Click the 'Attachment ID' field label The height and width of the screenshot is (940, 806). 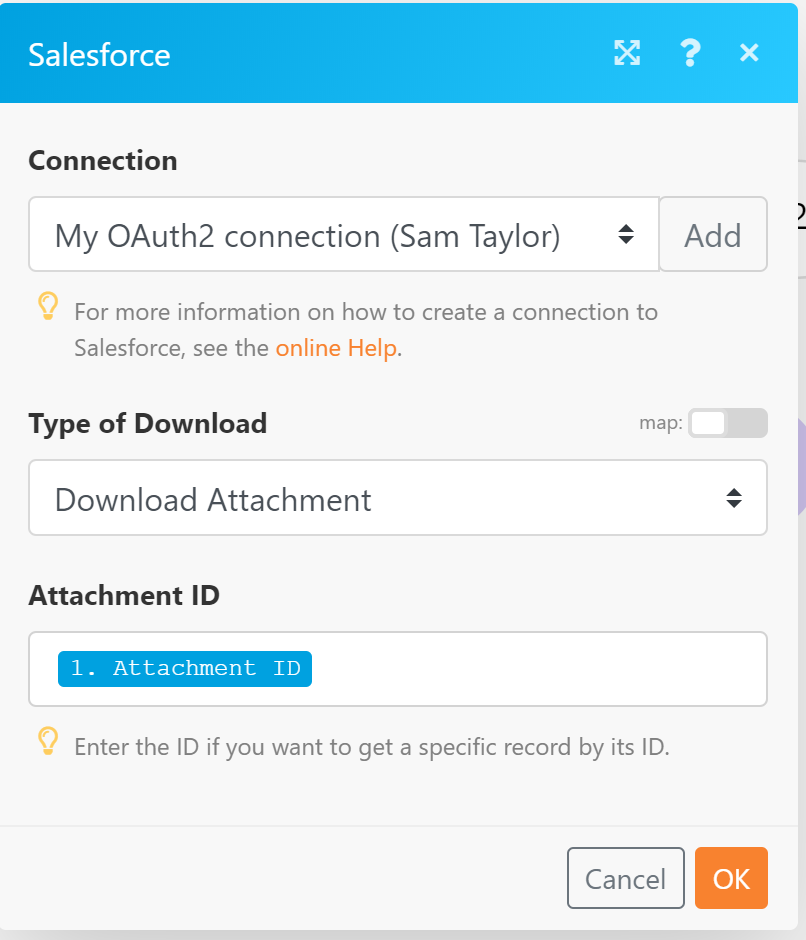point(124,596)
